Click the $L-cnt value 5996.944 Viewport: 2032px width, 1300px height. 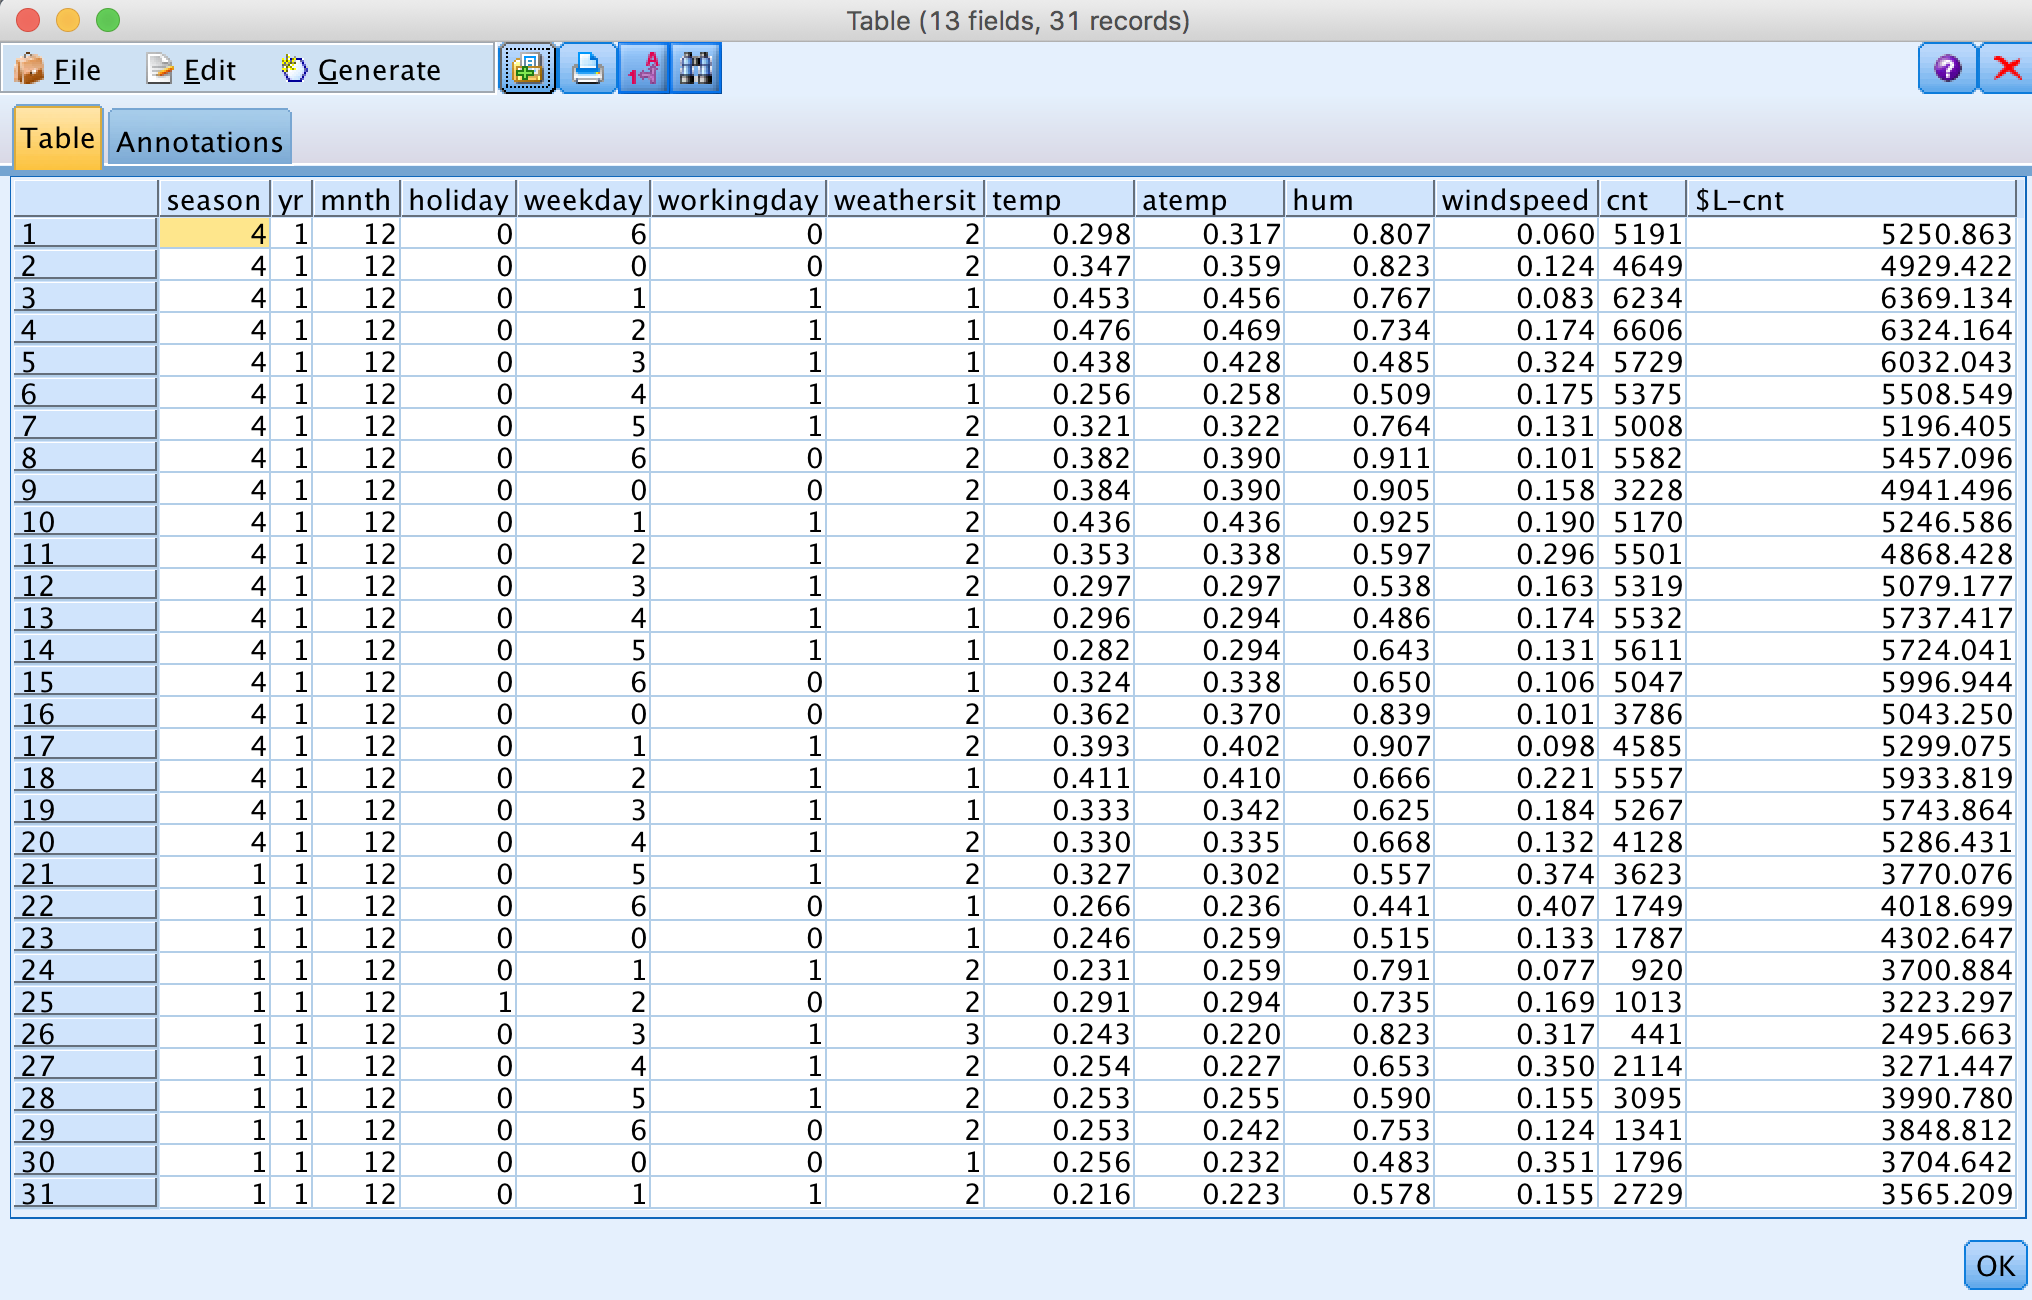(x=1945, y=682)
